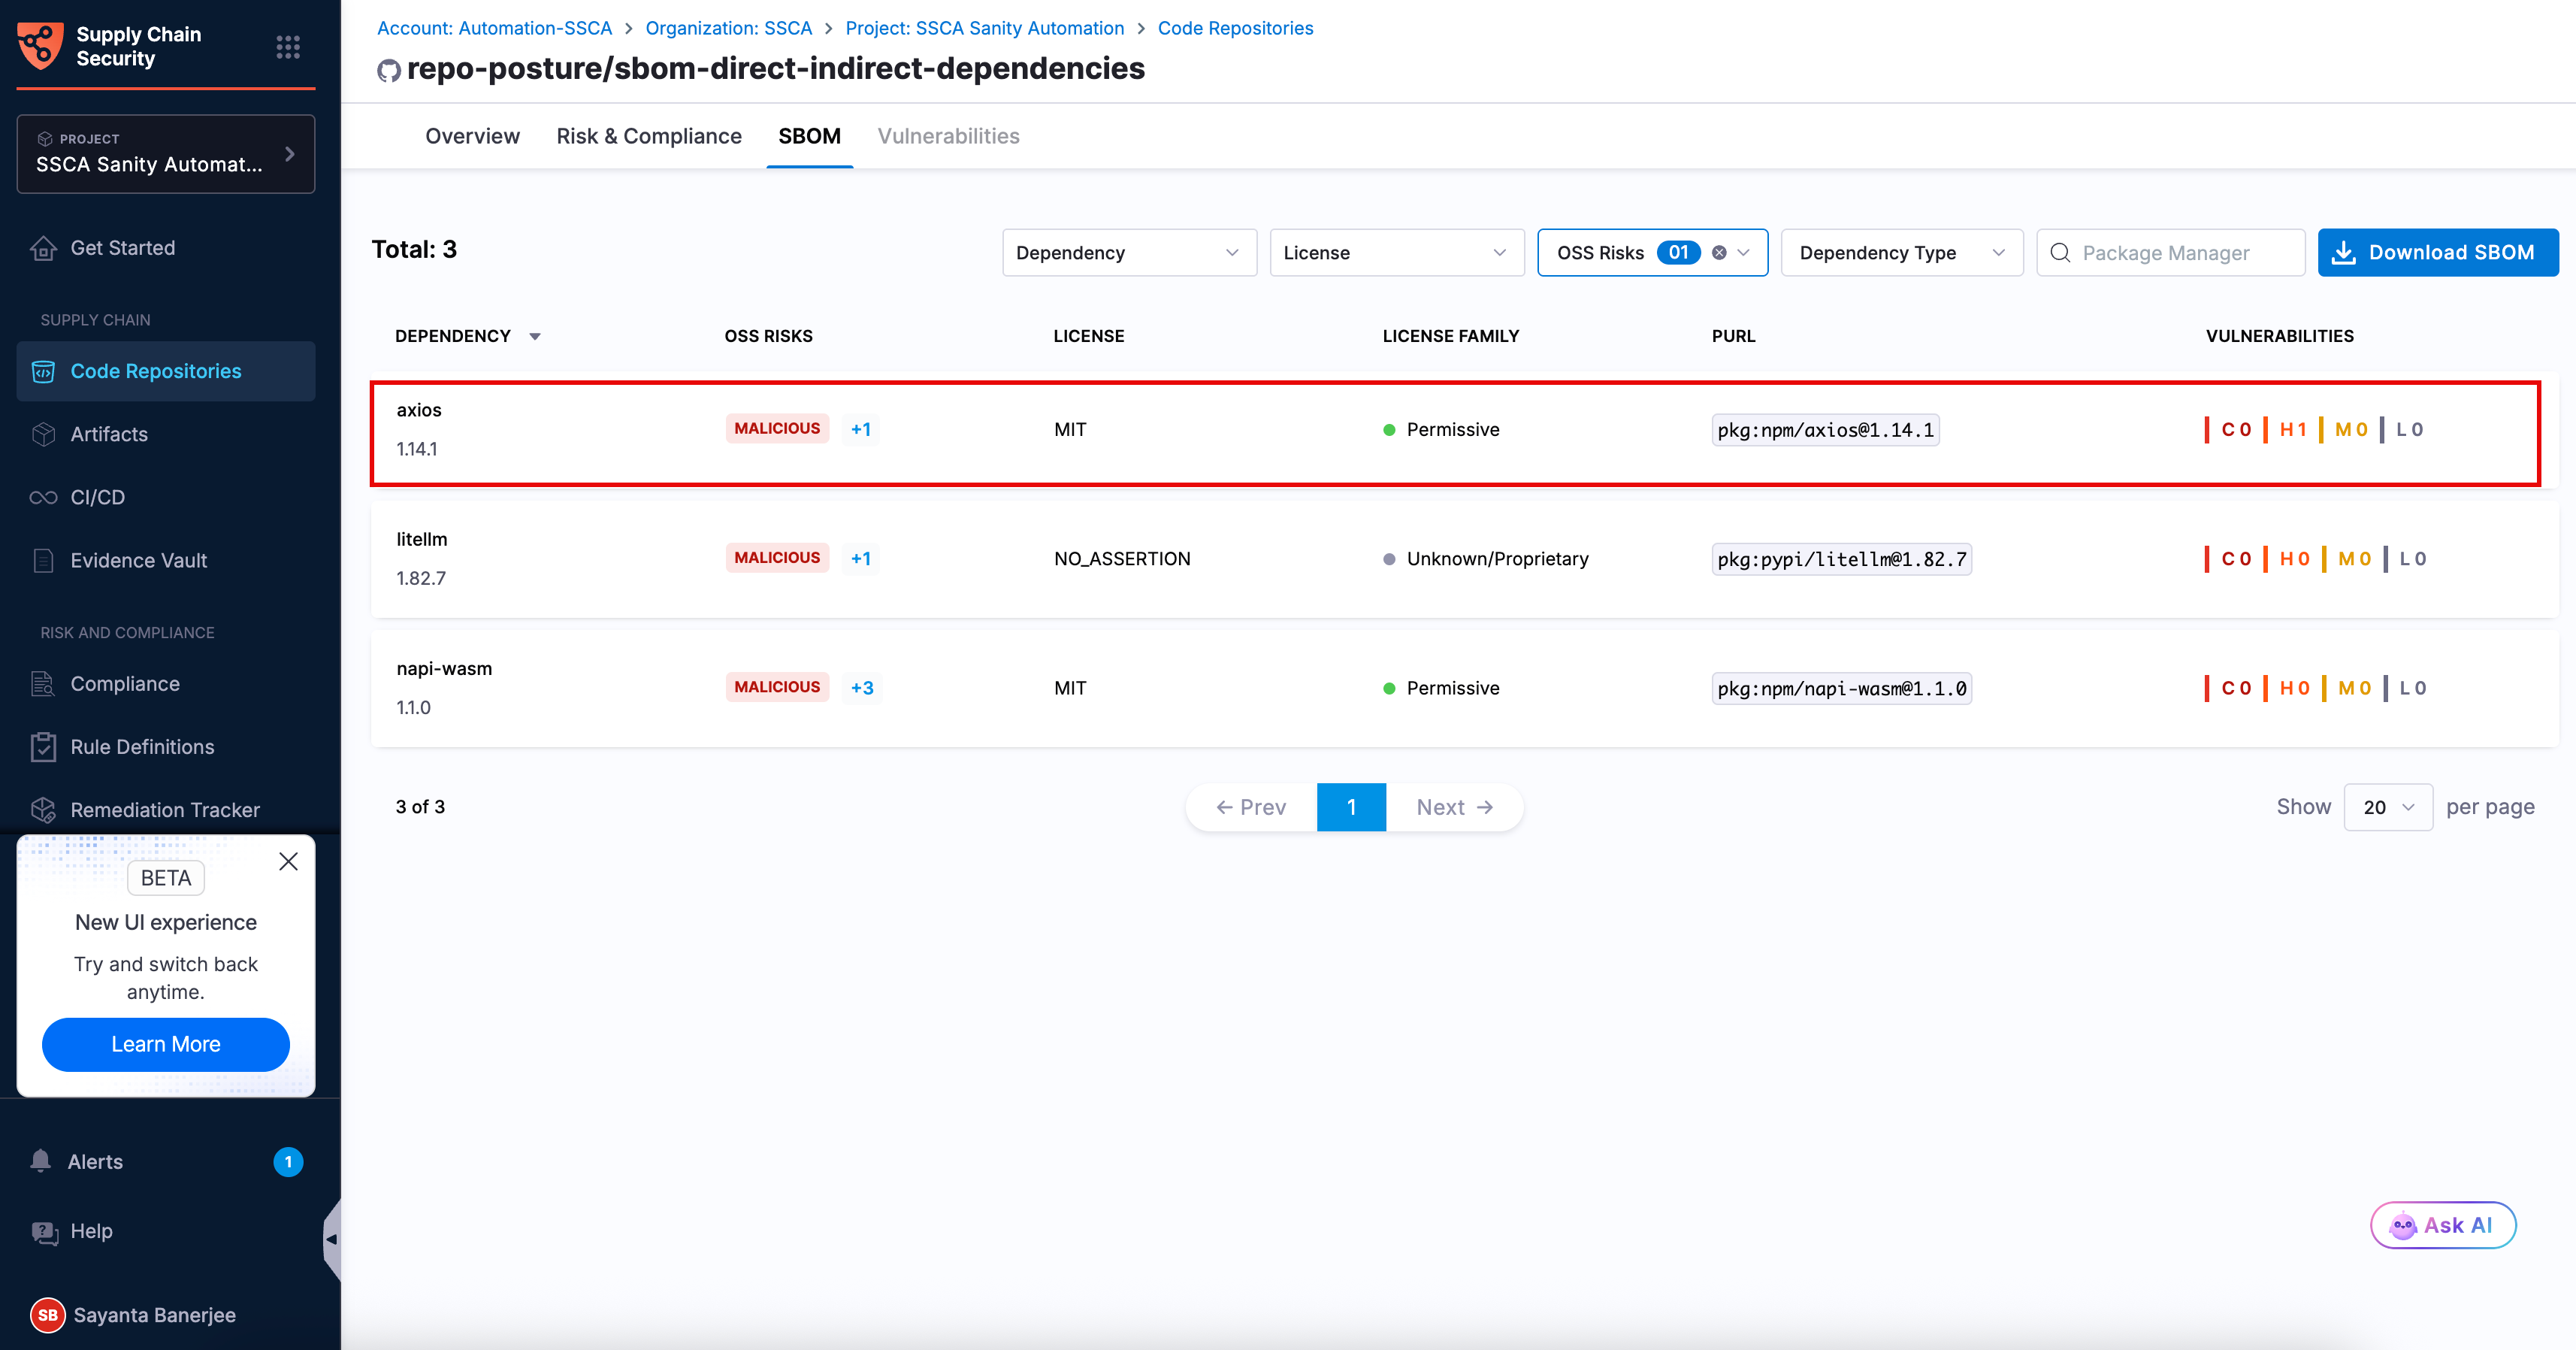The height and width of the screenshot is (1350, 2576).
Task: Click the Download SBOM button
Action: [x=2437, y=253]
